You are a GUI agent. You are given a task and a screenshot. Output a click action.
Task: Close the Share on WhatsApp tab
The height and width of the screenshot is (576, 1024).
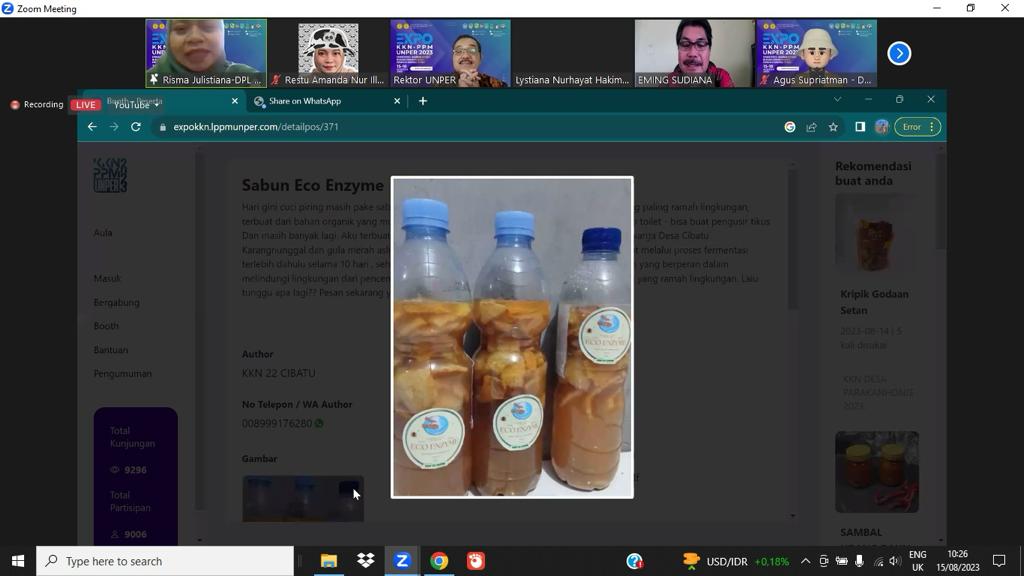click(397, 101)
